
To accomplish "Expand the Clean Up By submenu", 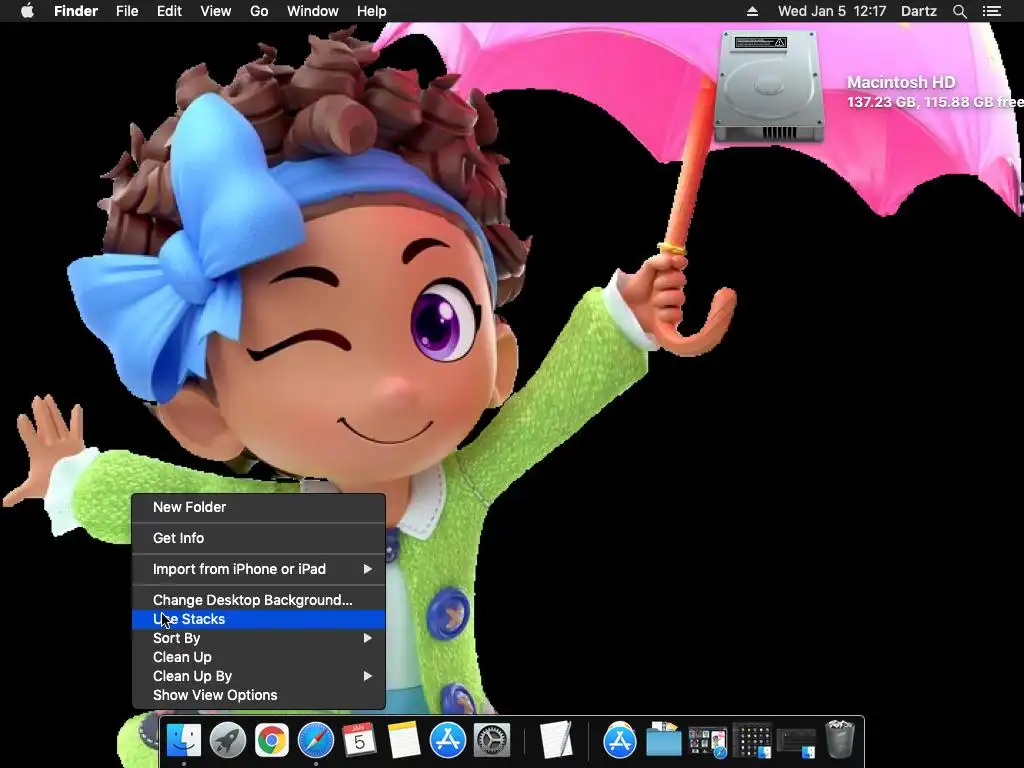I will pyautogui.click(x=259, y=676).
